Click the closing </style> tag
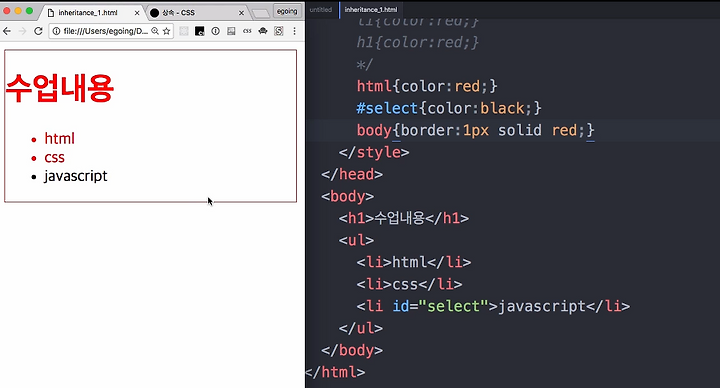Image resolution: width=720 pixels, height=388 pixels. click(x=374, y=152)
